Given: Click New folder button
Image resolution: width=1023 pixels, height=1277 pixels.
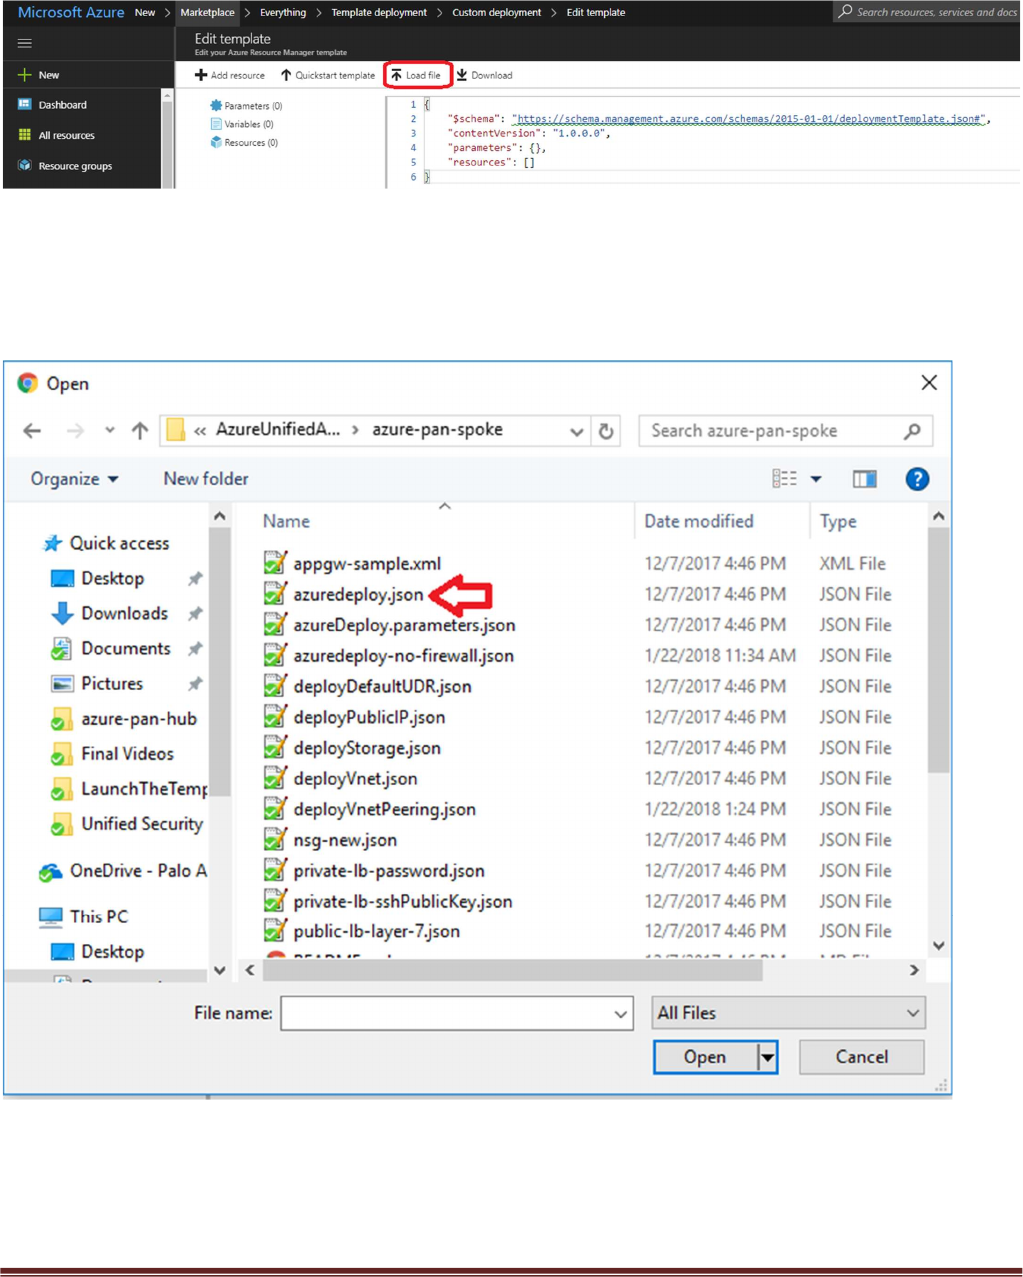Looking at the screenshot, I should click(x=206, y=479).
